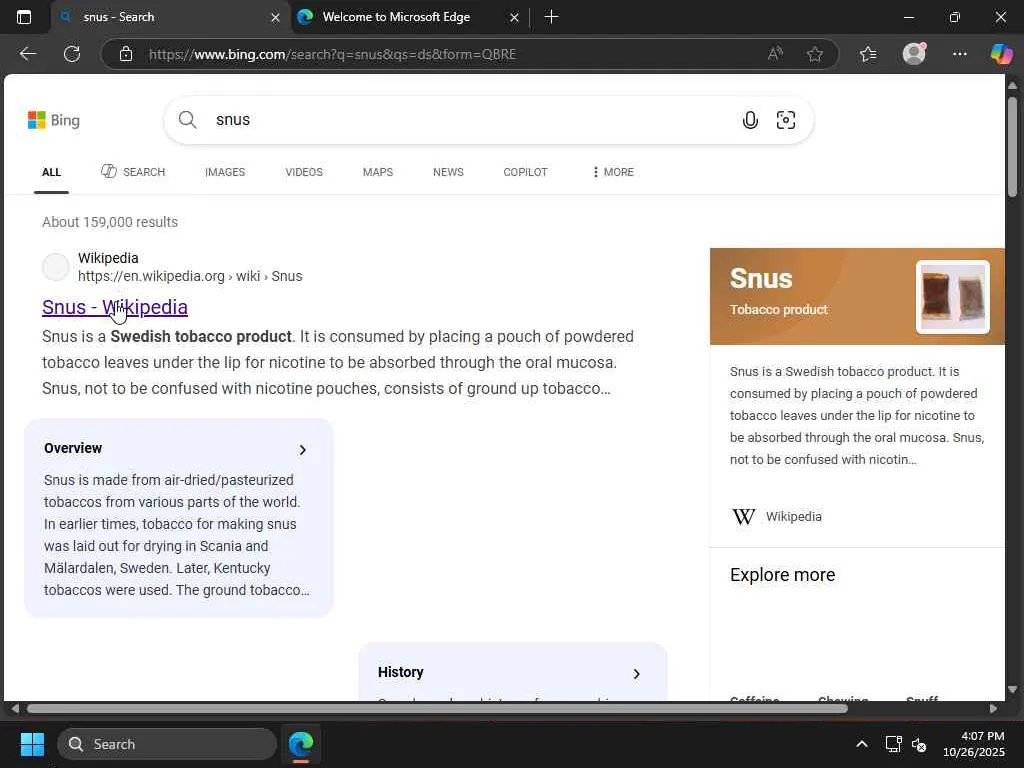Click the horizontal scrollbar thumb
Image resolution: width=1024 pixels, height=768 pixels.
tap(437, 709)
